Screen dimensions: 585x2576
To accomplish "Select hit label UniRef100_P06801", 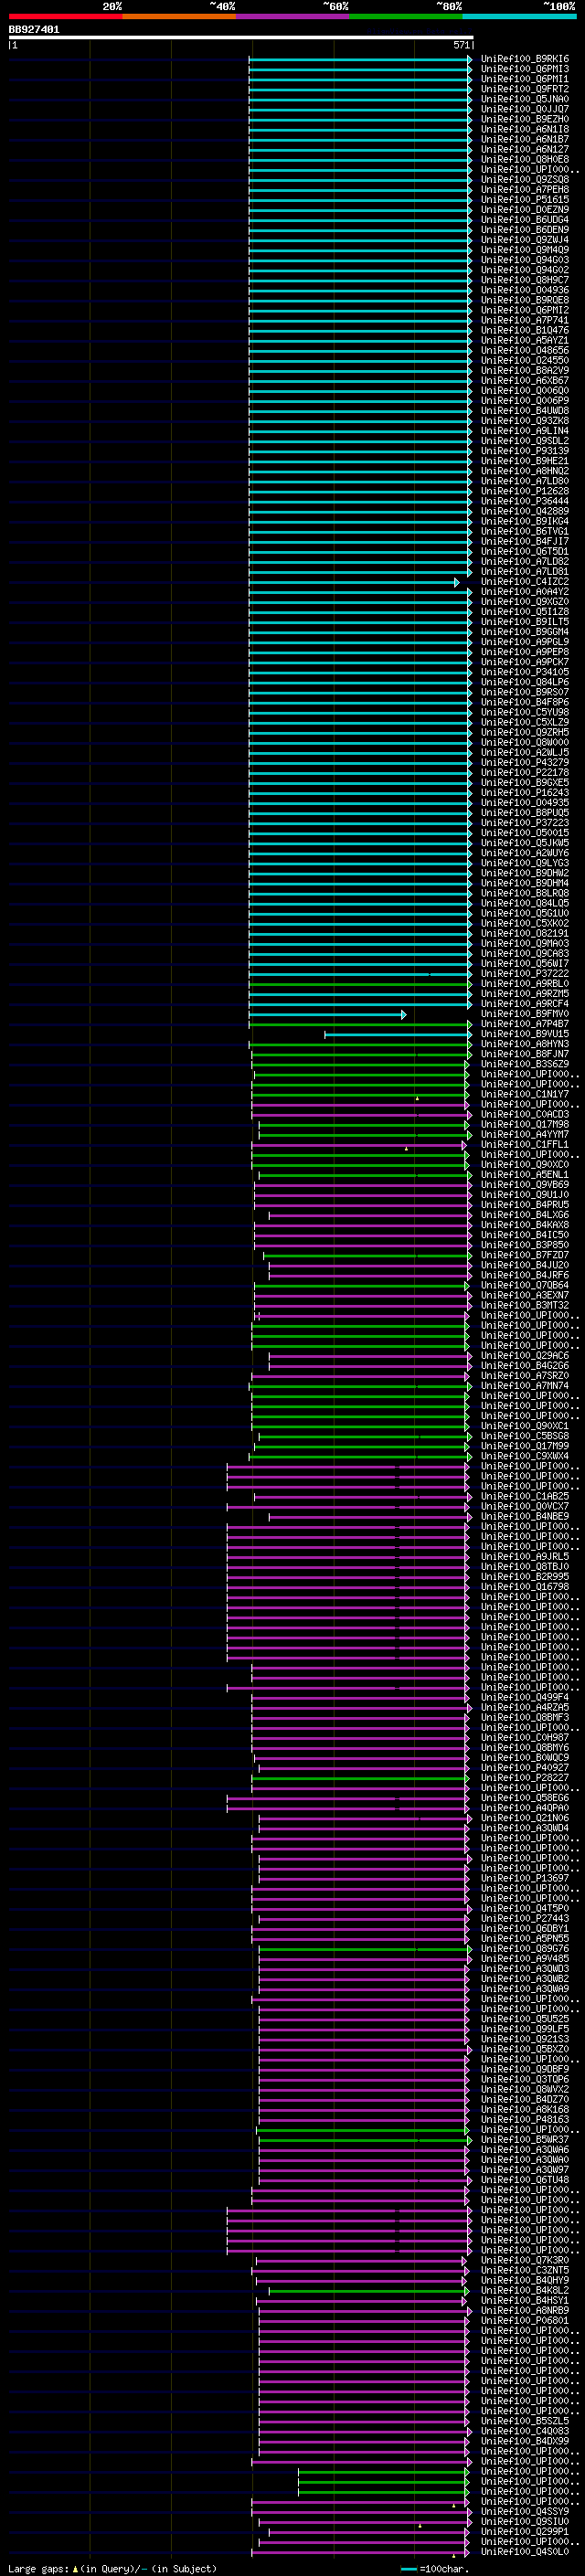I will pos(525,2320).
